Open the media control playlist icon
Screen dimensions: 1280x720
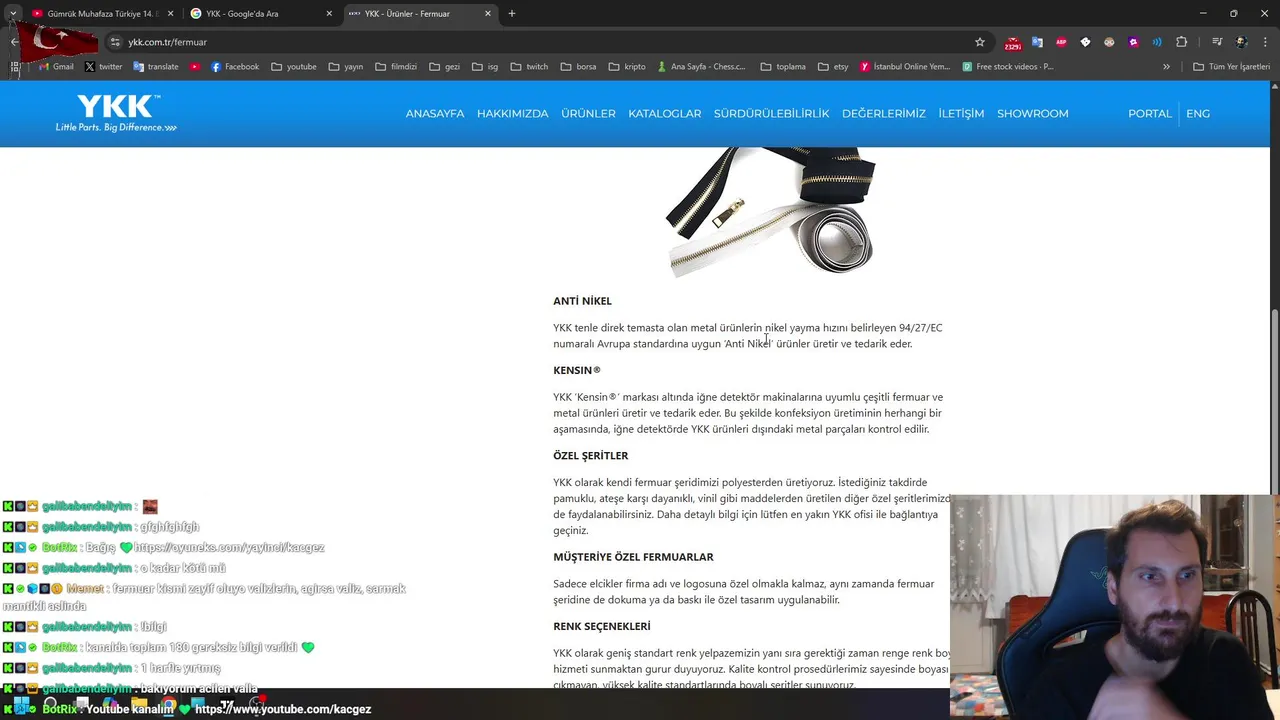[1217, 42]
